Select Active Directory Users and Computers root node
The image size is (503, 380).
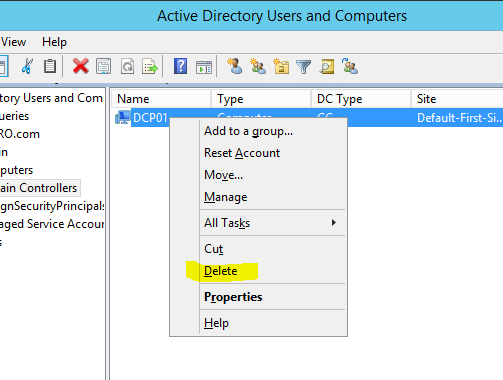click(51, 98)
